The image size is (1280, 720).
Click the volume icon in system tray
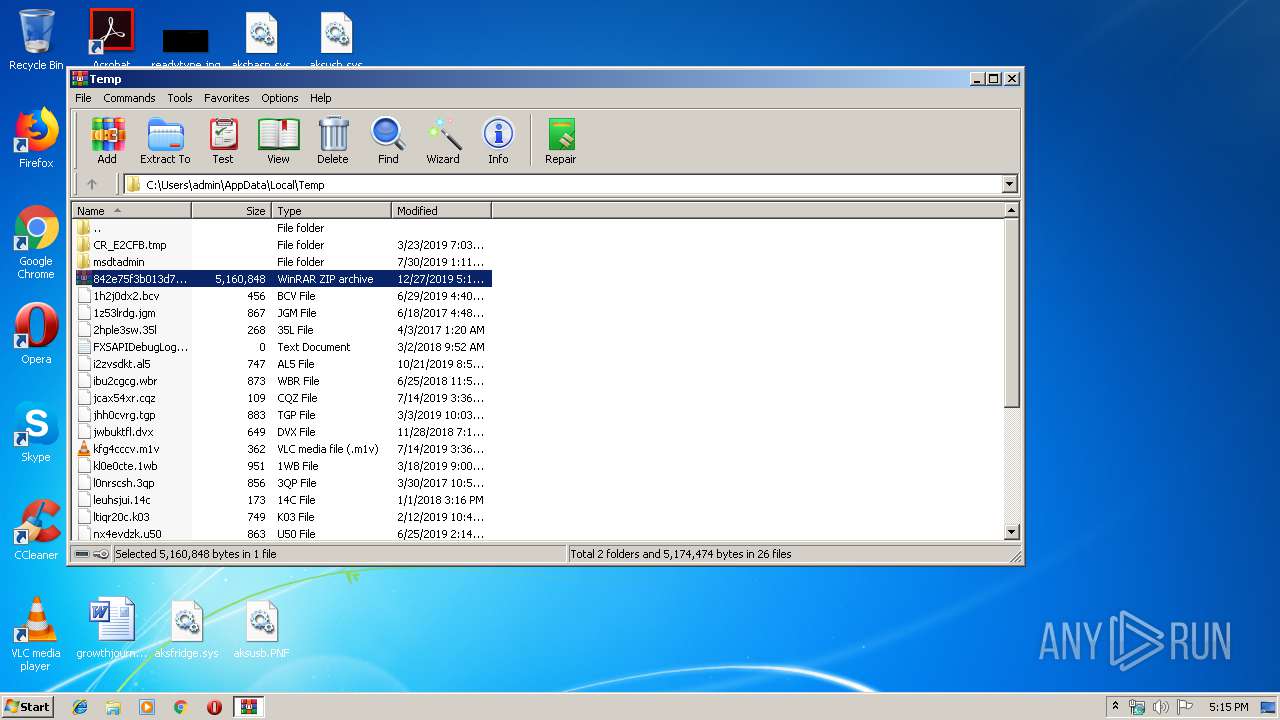(x=1161, y=707)
